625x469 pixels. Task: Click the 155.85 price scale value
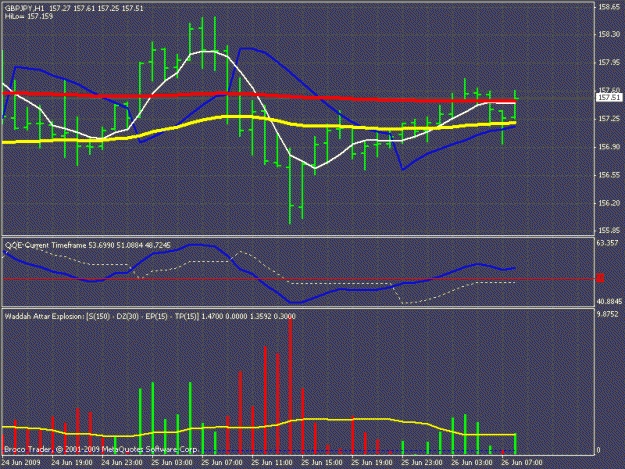[x=609, y=230]
